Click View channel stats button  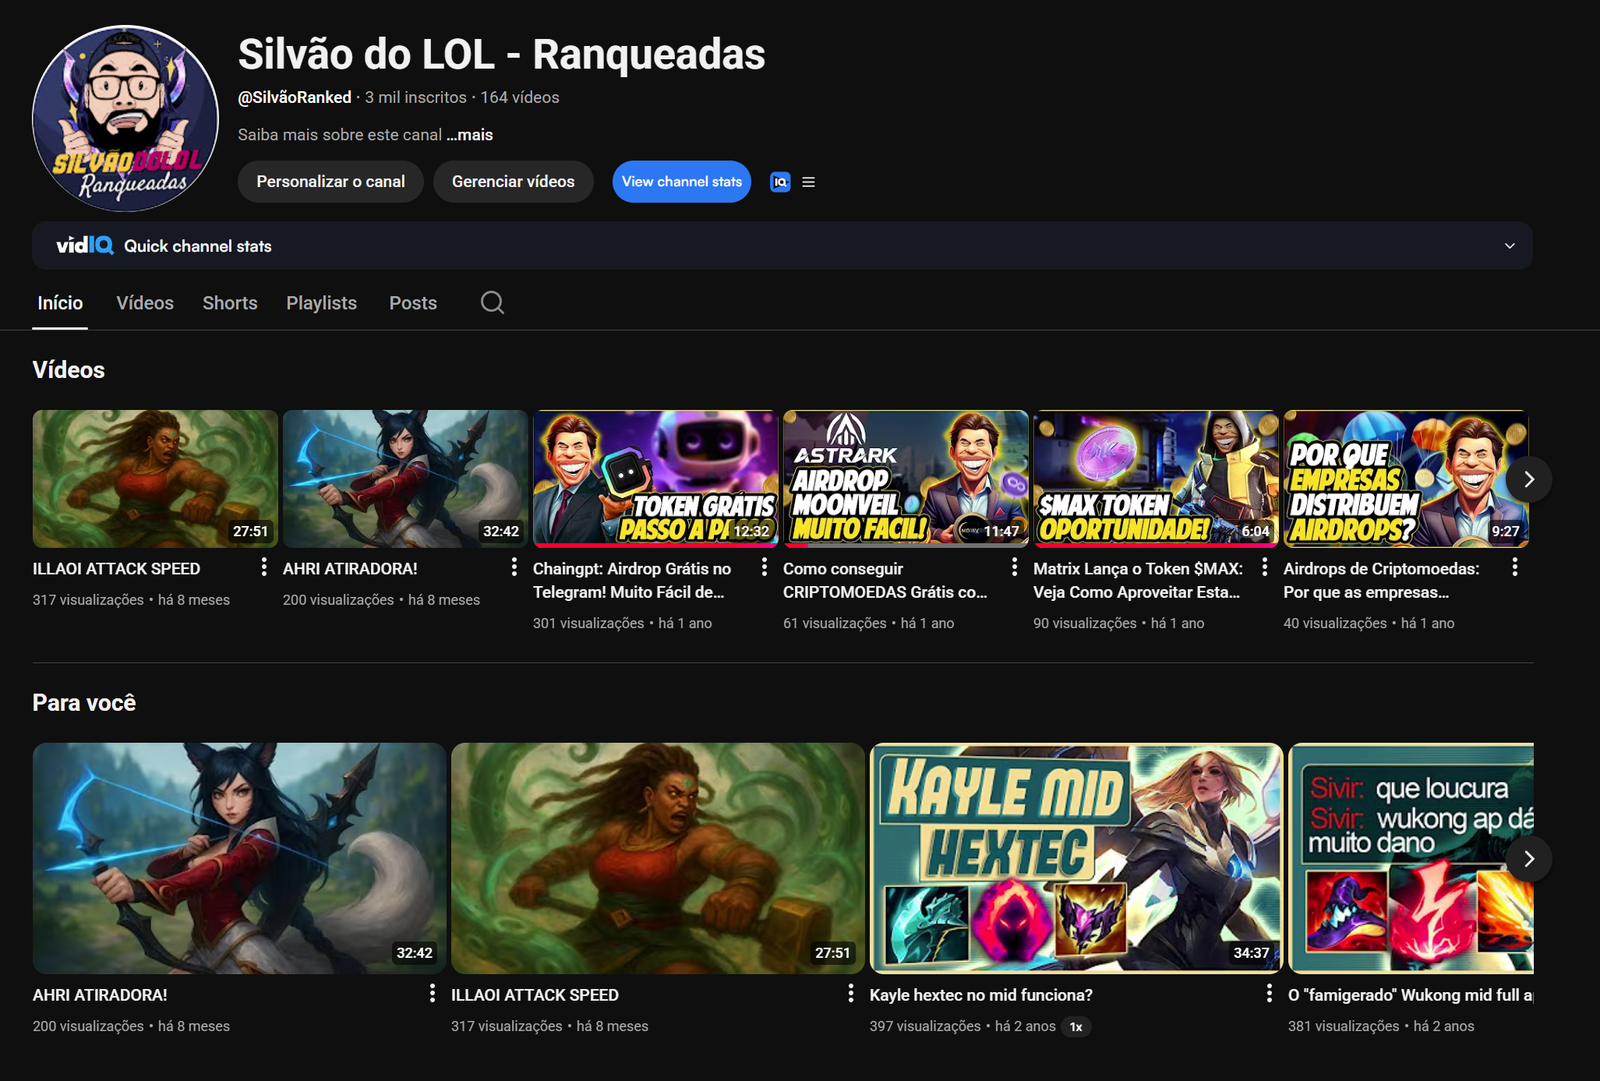(x=682, y=182)
